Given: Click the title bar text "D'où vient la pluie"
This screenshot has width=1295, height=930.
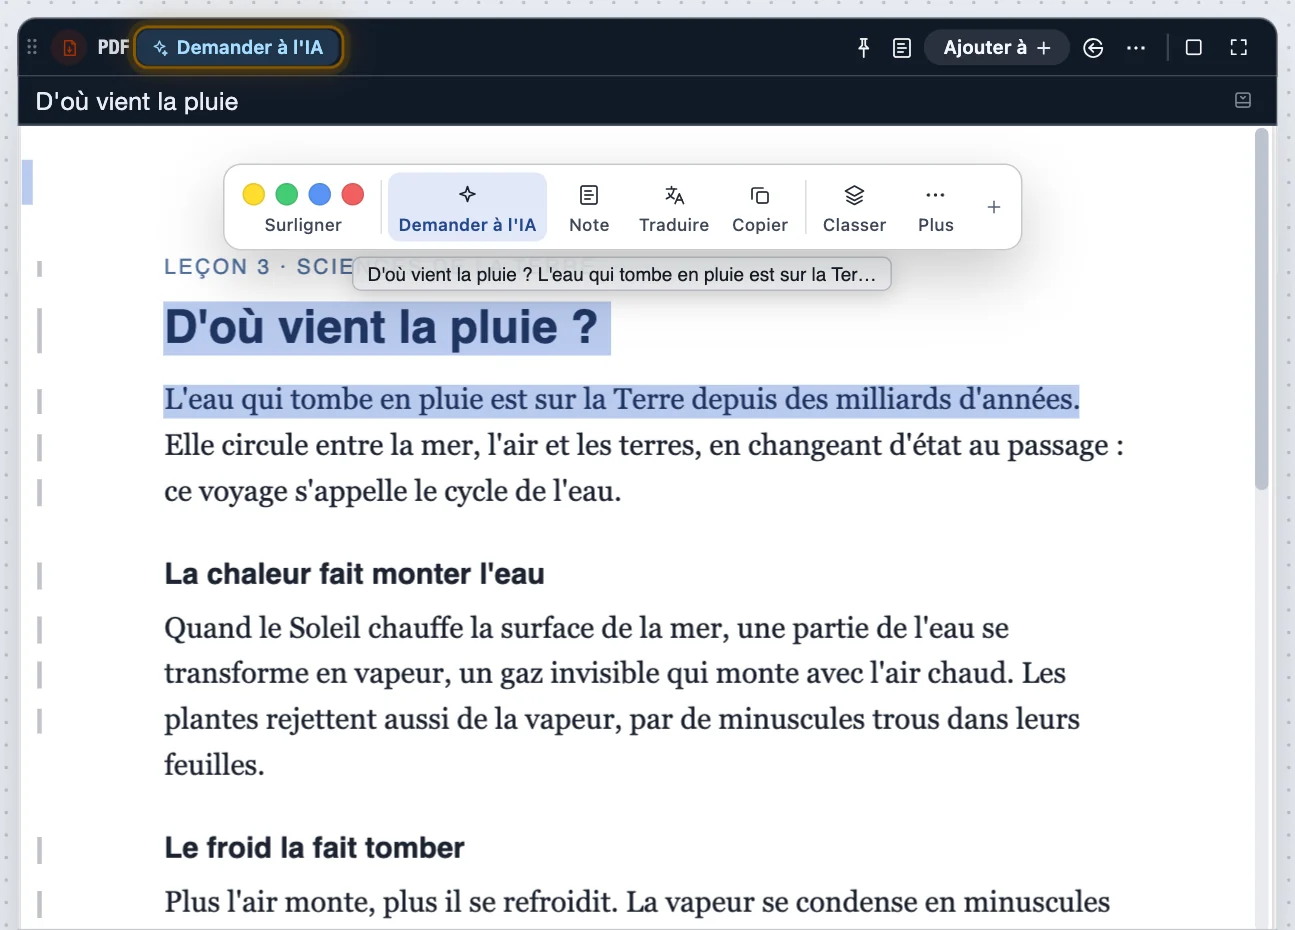Looking at the screenshot, I should [x=137, y=101].
